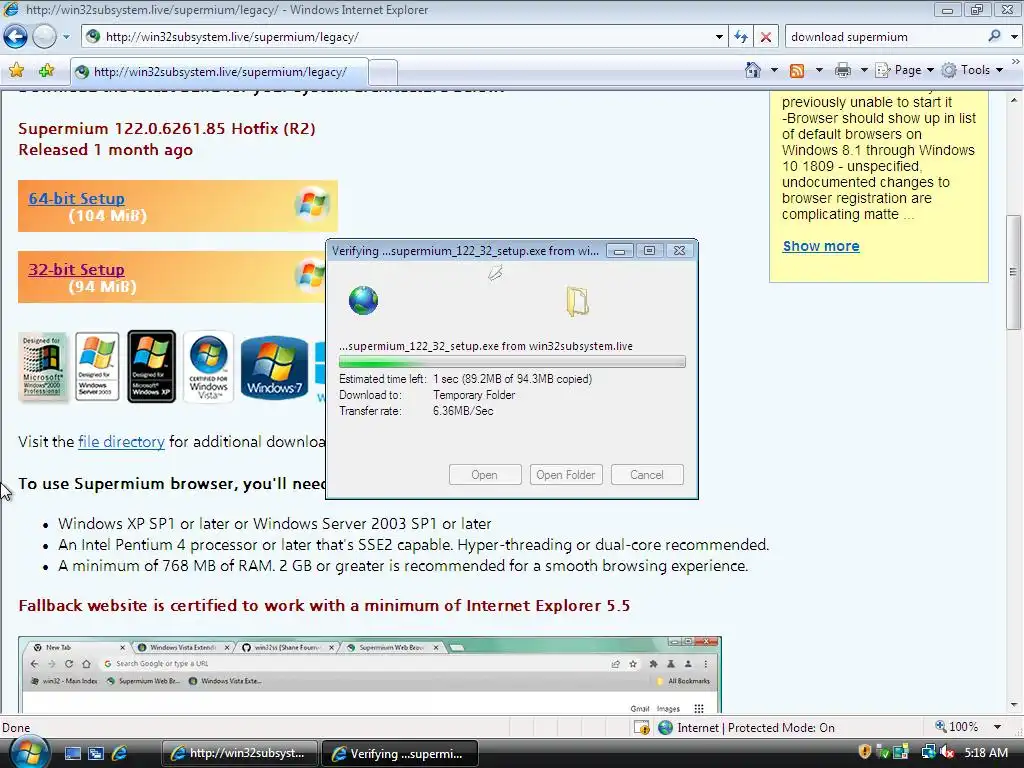The image size is (1024, 768).
Task: Open the file directory link
Action: (x=121, y=442)
